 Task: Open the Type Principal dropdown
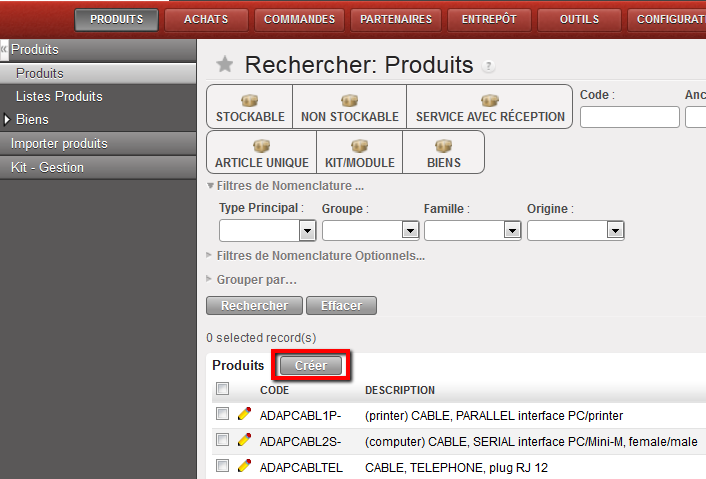point(307,230)
